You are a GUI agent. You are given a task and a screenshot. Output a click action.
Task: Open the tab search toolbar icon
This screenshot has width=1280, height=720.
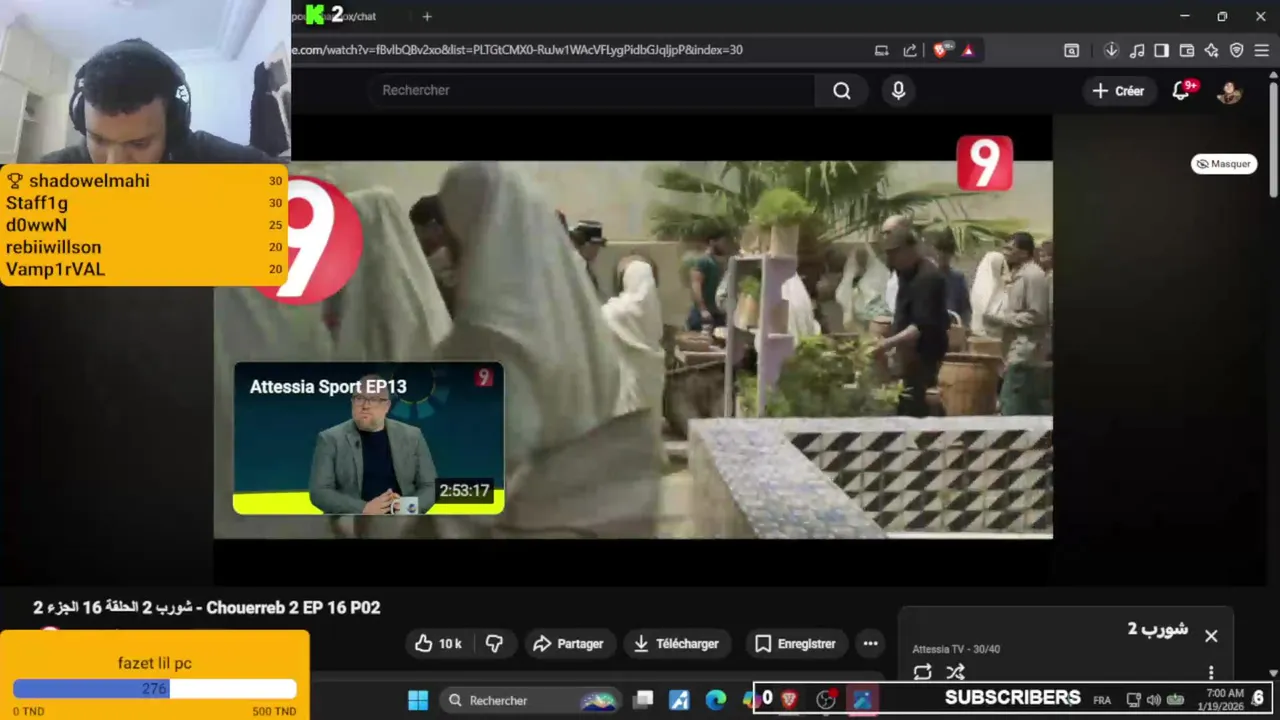point(1071,50)
